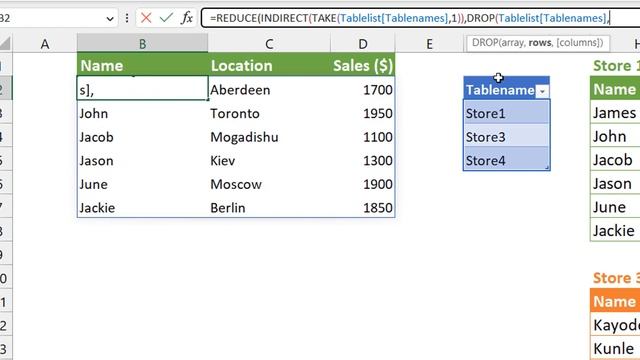Viewport: 640px width, 360px height.
Task: Select the 'Store1' entry in Tablenames
Action: (x=507, y=113)
